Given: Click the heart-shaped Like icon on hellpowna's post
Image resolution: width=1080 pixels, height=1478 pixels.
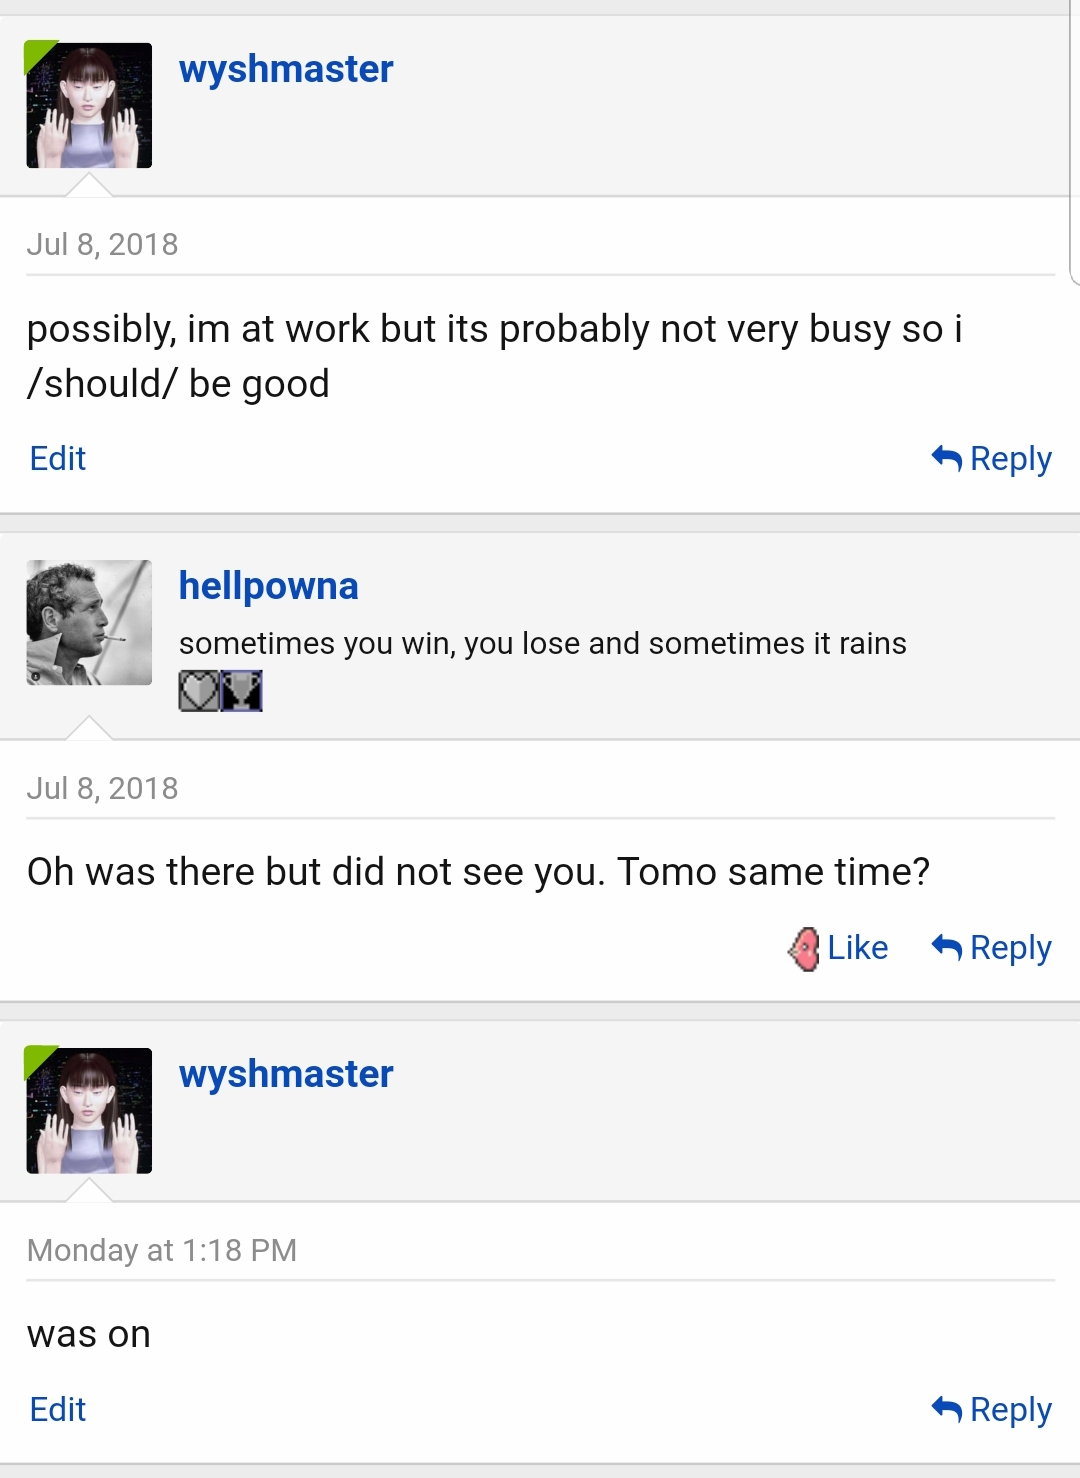Looking at the screenshot, I should [x=804, y=949].
